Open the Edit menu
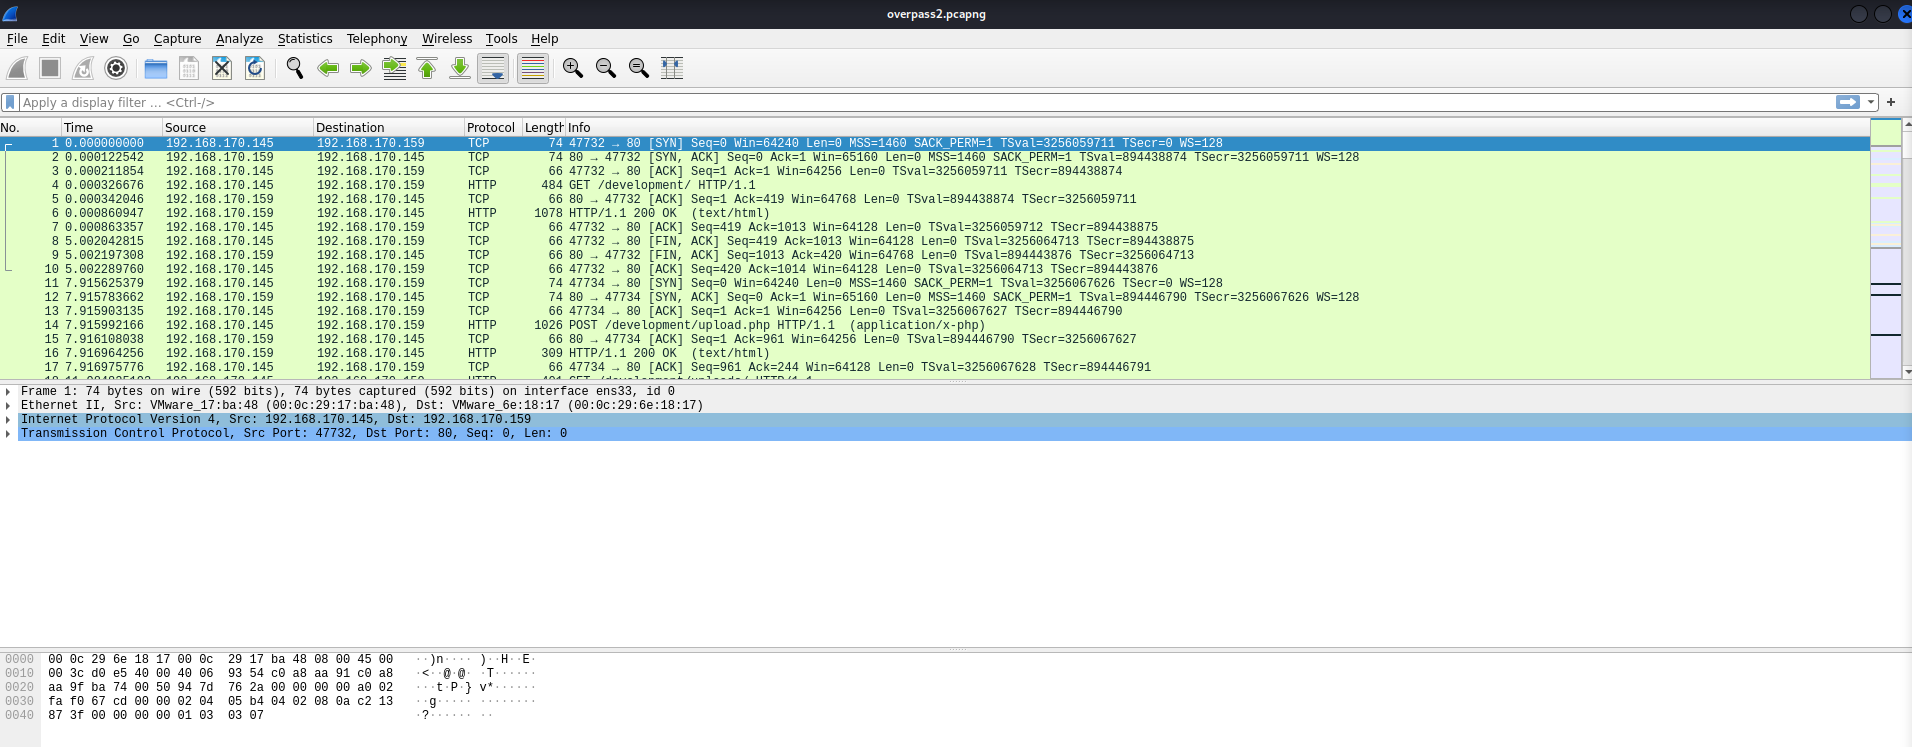The width and height of the screenshot is (1912, 747). tap(53, 39)
